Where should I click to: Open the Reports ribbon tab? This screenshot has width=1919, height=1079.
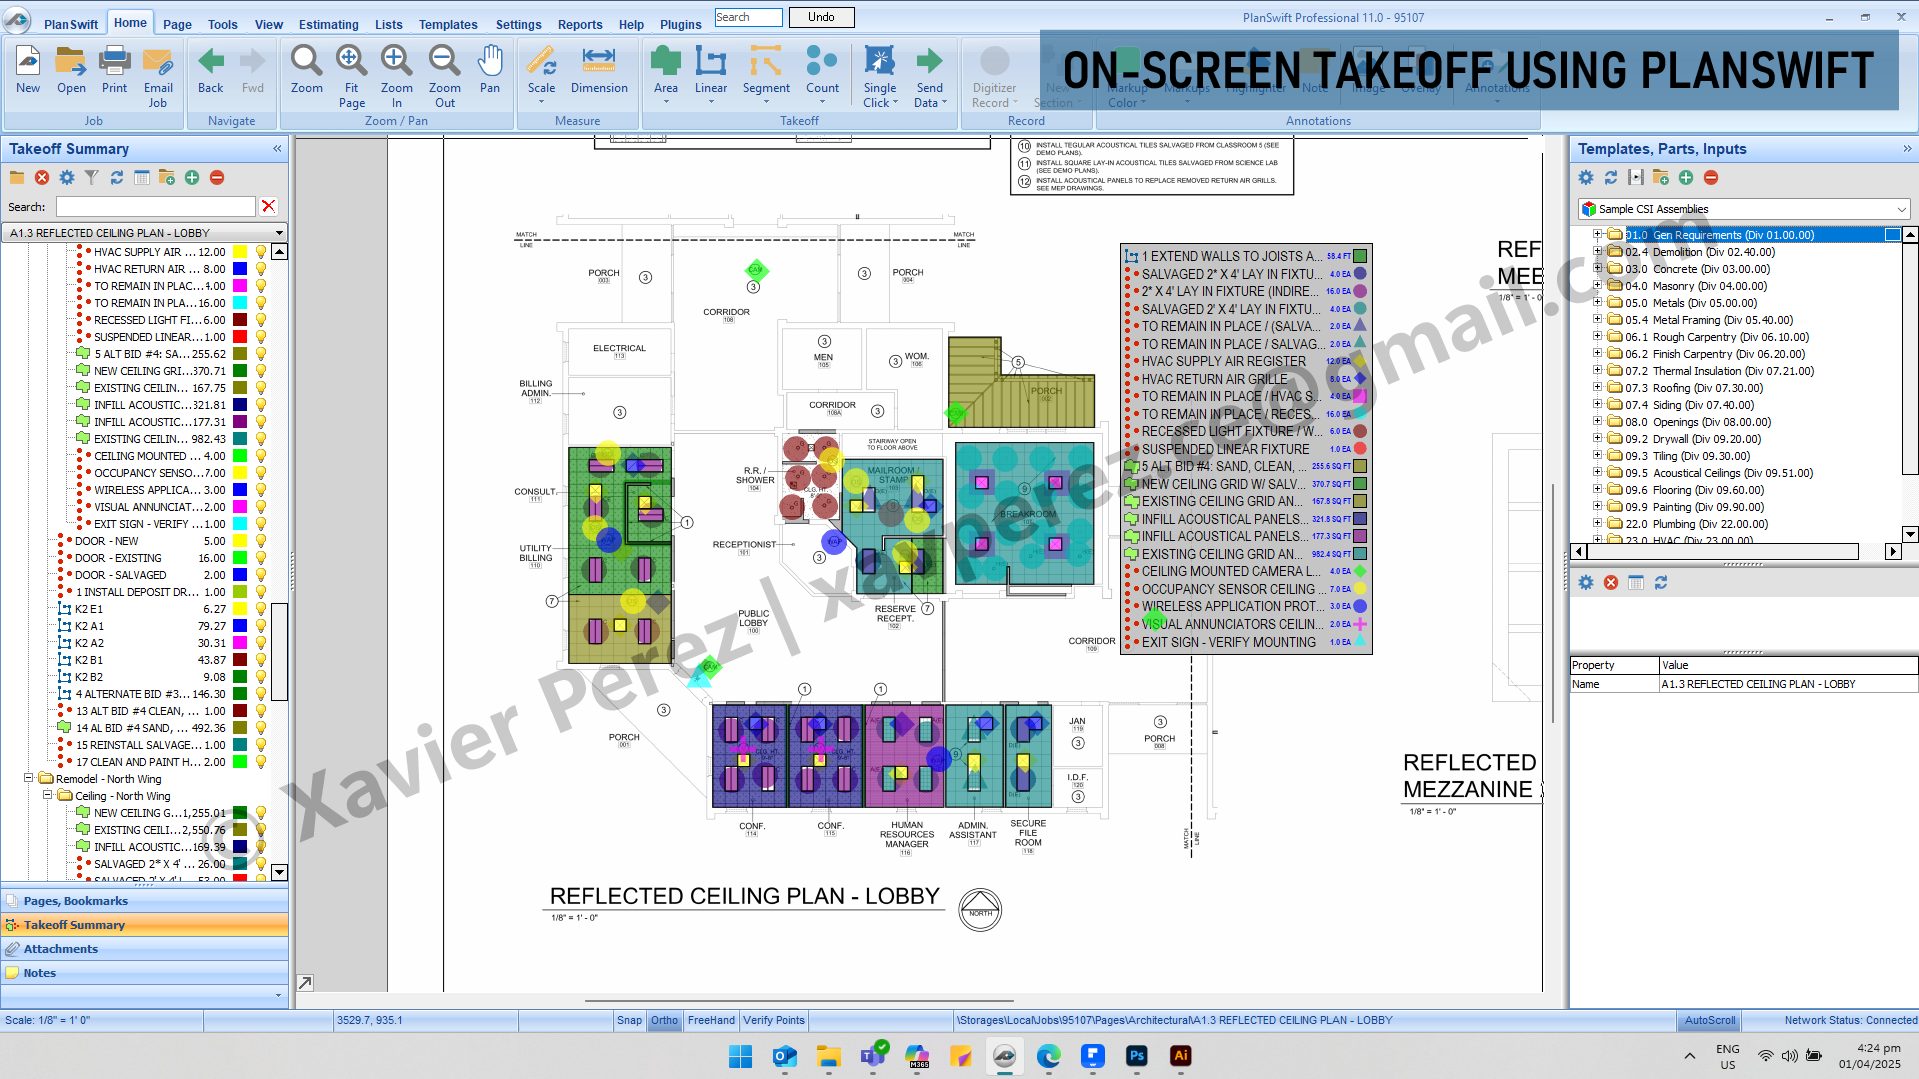(x=580, y=24)
